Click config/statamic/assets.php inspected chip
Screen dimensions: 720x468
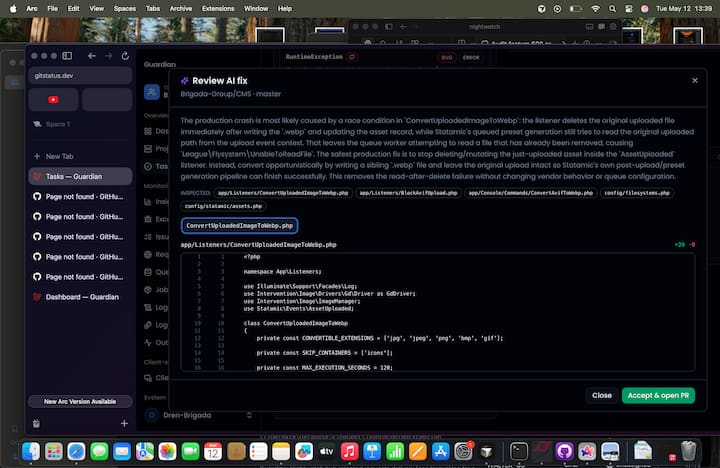[x=223, y=206]
